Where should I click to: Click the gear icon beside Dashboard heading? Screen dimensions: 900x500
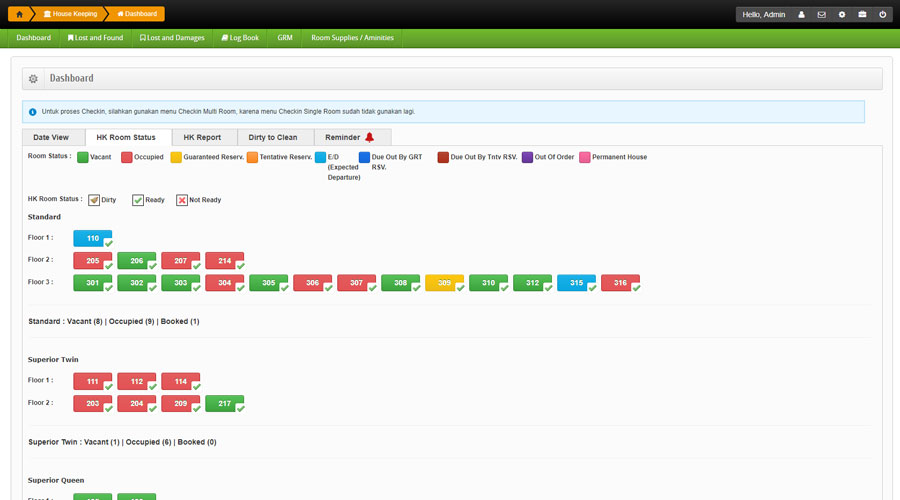pos(33,79)
